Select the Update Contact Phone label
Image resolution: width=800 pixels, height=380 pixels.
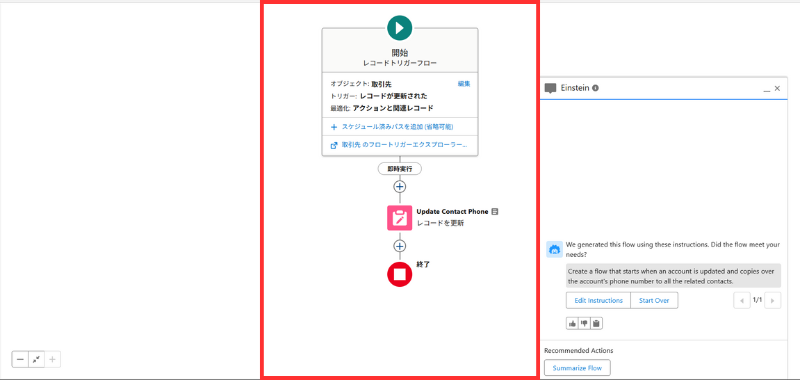click(453, 211)
